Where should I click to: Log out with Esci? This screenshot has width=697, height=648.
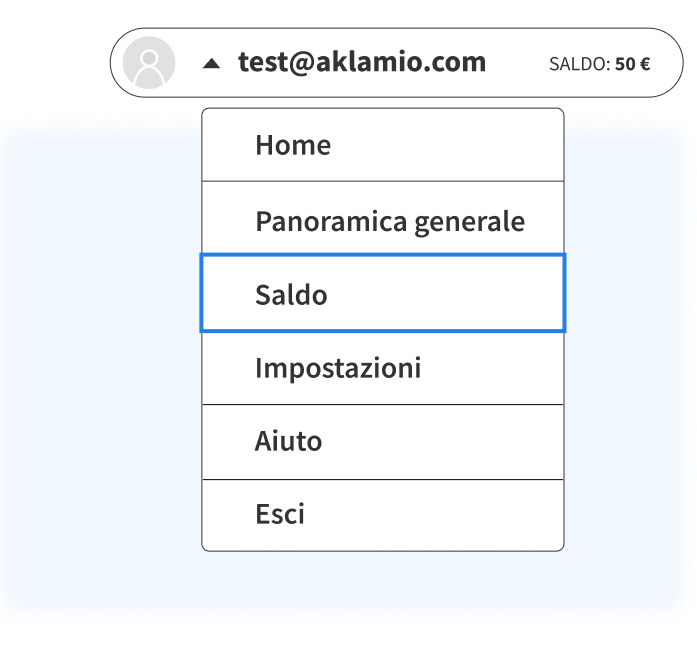pos(383,515)
